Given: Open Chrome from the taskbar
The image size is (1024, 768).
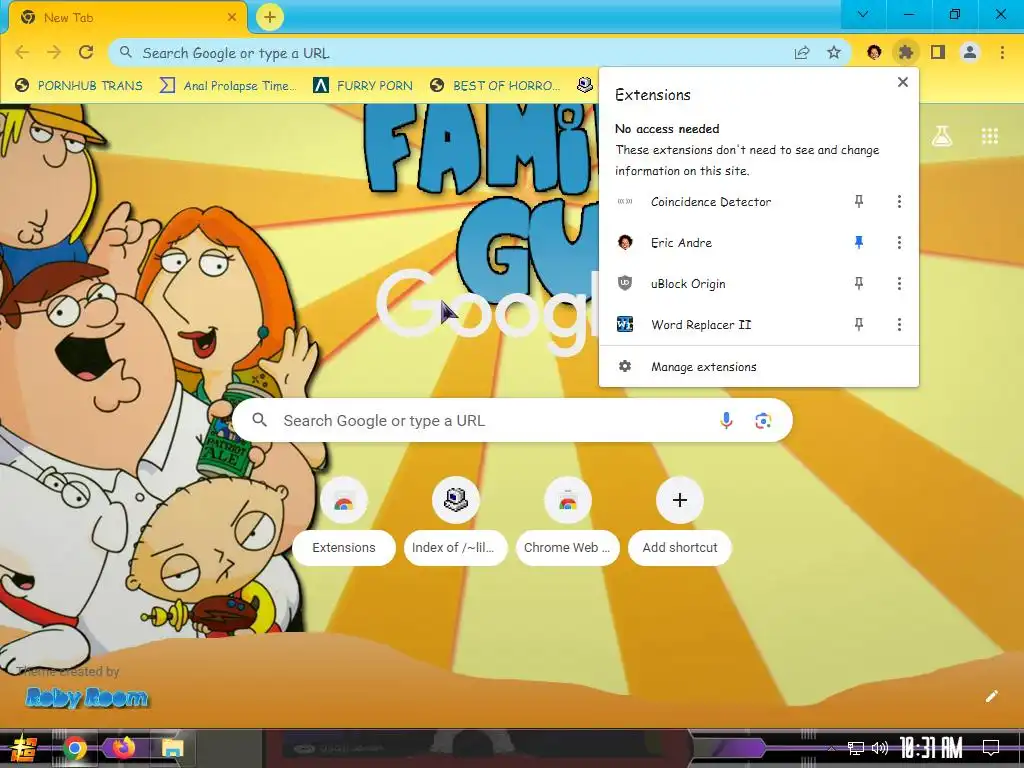Looking at the screenshot, I should [x=75, y=748].
